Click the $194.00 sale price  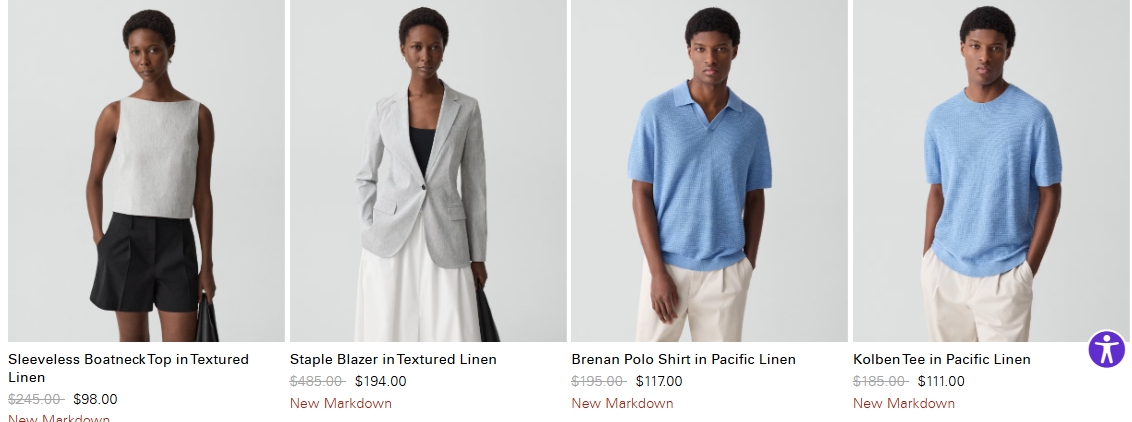pyautogui.click(x=380, y=381)
